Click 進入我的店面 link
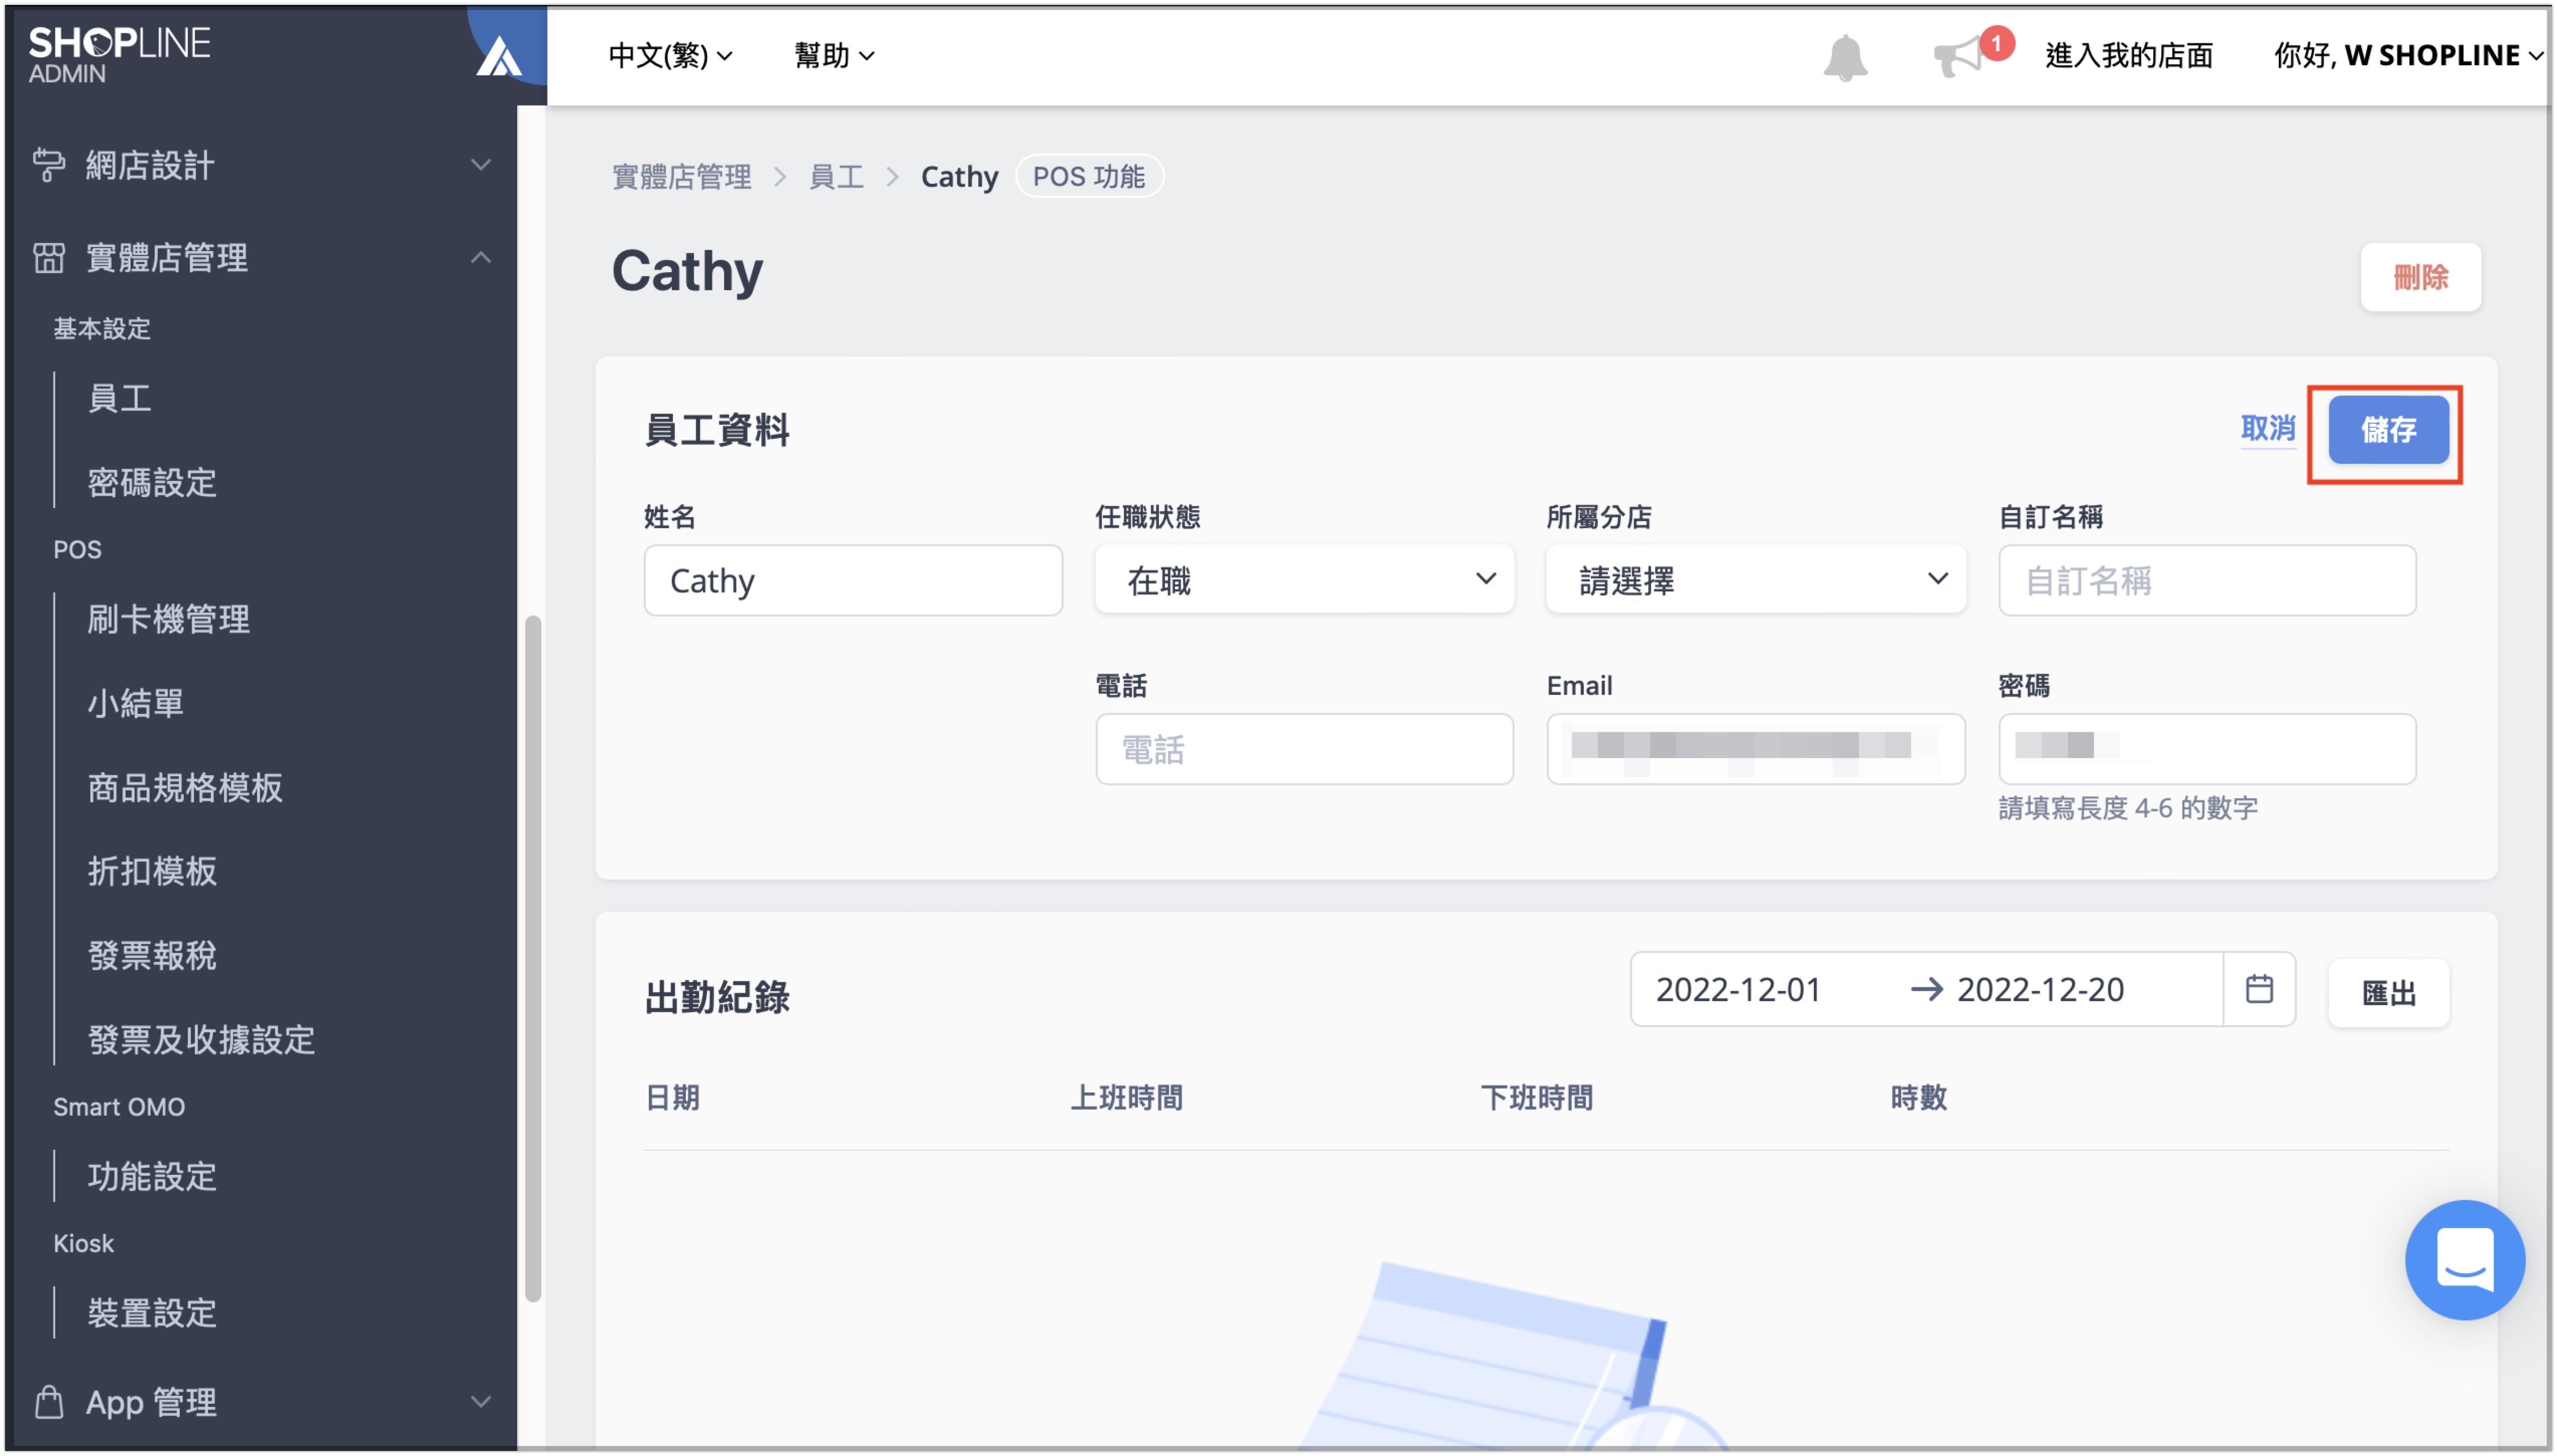Image resolution: width=2557 pixels, height=1456 pixels. pyautogui.click(x=2128, y=56)
